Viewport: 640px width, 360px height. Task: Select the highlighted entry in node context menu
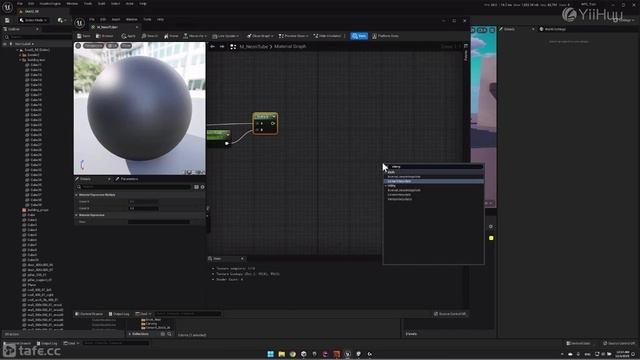433,181
